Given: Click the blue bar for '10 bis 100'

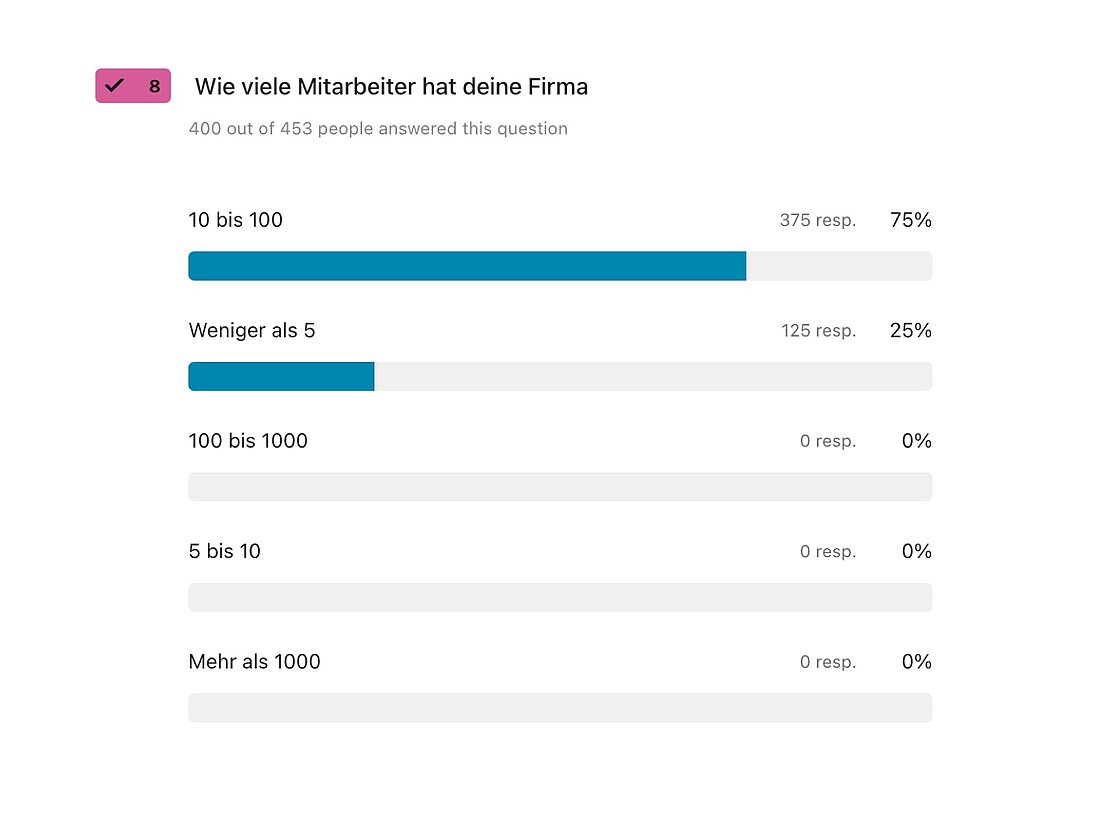Looking at the screenshot, I should (x=467, y=266).
